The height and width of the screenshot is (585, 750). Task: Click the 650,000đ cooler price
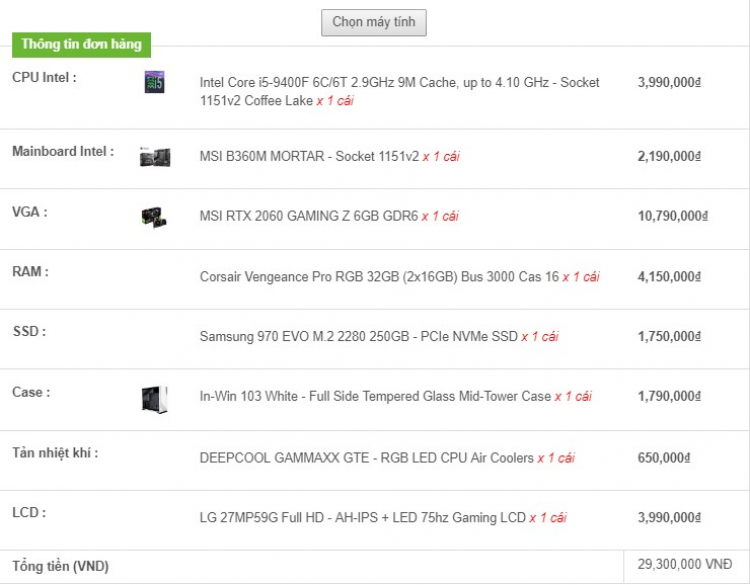coord(664,458)
